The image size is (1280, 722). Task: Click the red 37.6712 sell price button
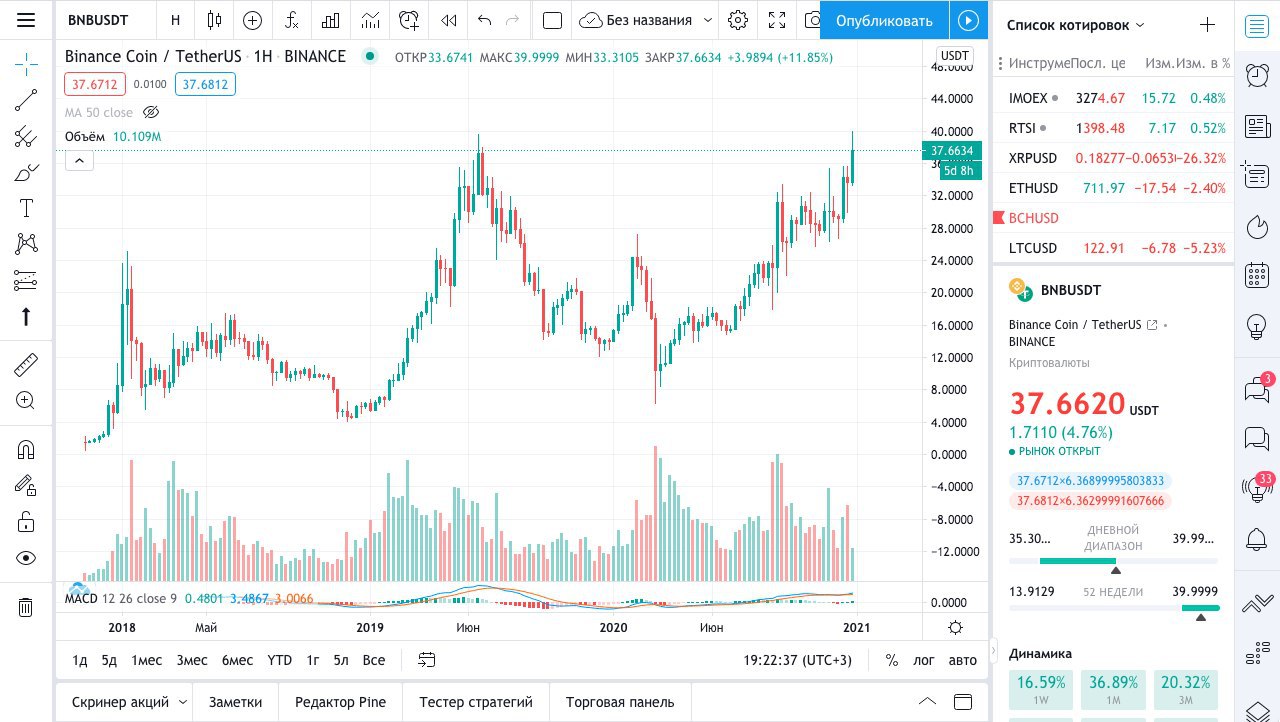[93, 84]
